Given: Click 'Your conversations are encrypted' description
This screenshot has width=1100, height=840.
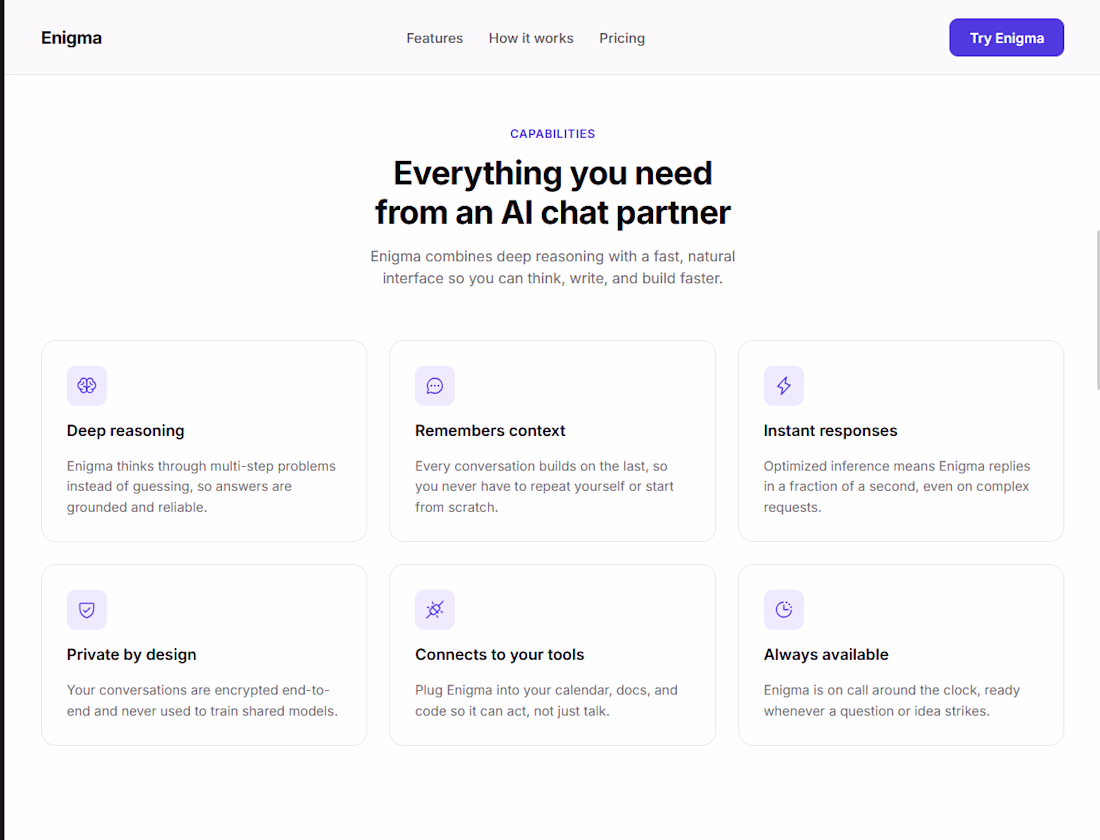Looking at the screenshot, I should pos(202,700).
